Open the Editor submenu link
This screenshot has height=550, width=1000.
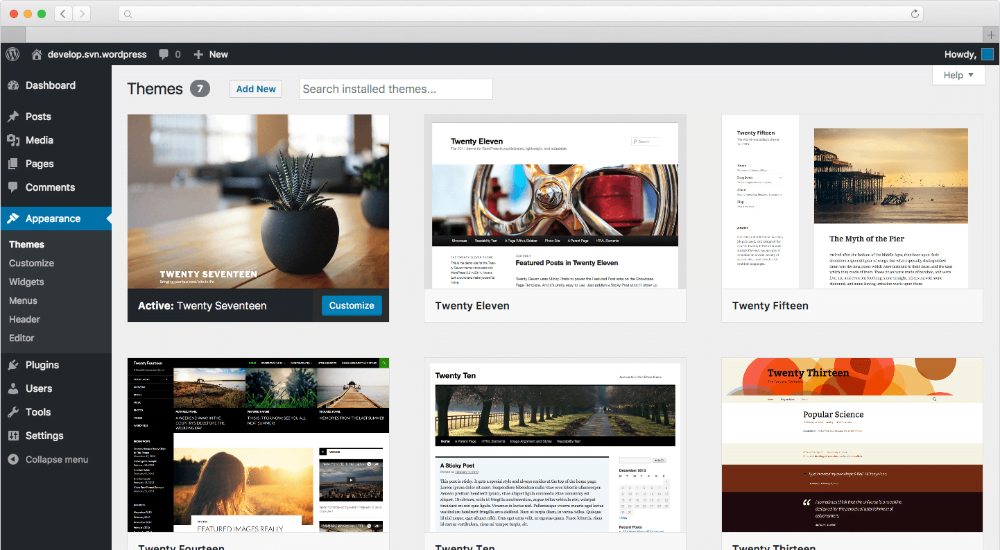pyautogui.click(x=22, y=338)
